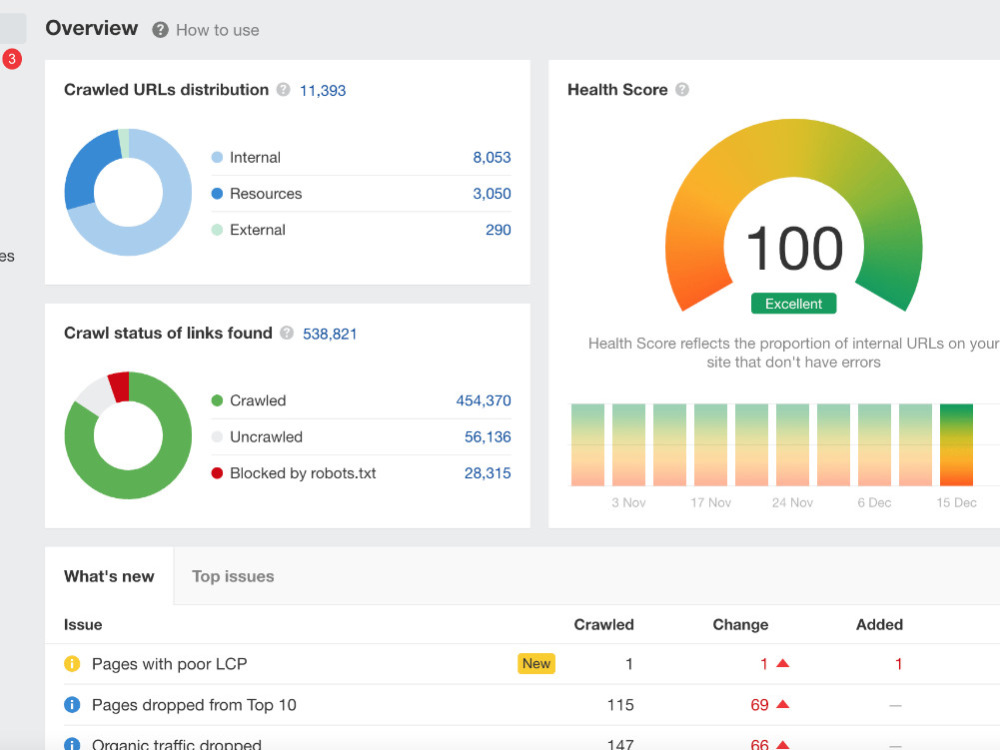Screen dimensions: 1000x750
Task: Click help icon beside Crawl status of links found
Action: (x=287, y=333)
